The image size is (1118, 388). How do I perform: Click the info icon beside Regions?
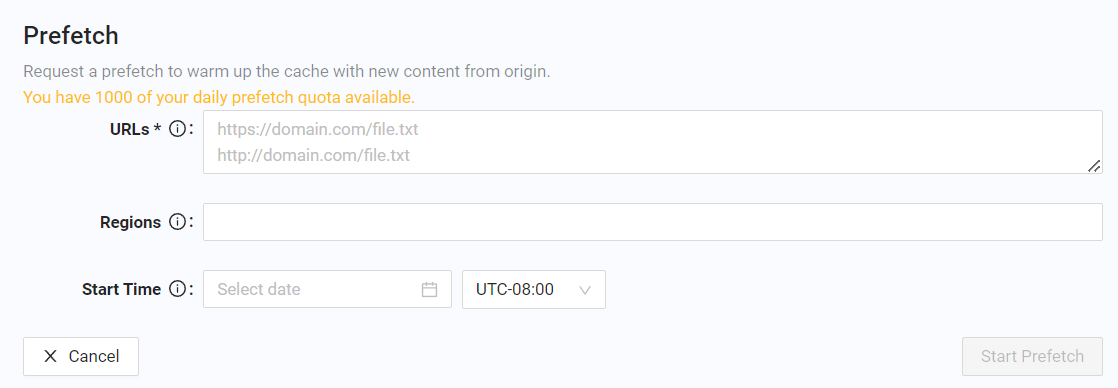click(178, 222)
